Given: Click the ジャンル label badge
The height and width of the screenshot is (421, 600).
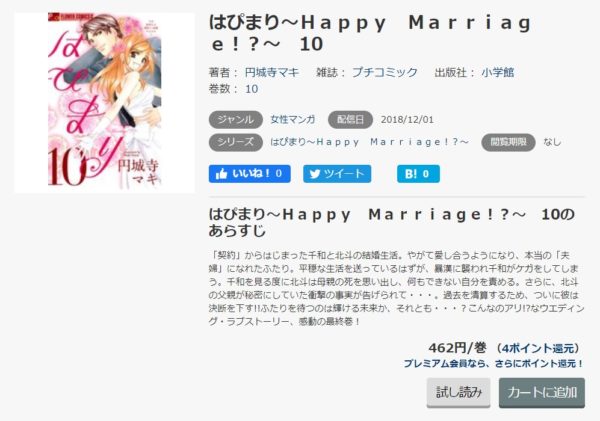Looking at the screenshot, I should pos(236,119).
